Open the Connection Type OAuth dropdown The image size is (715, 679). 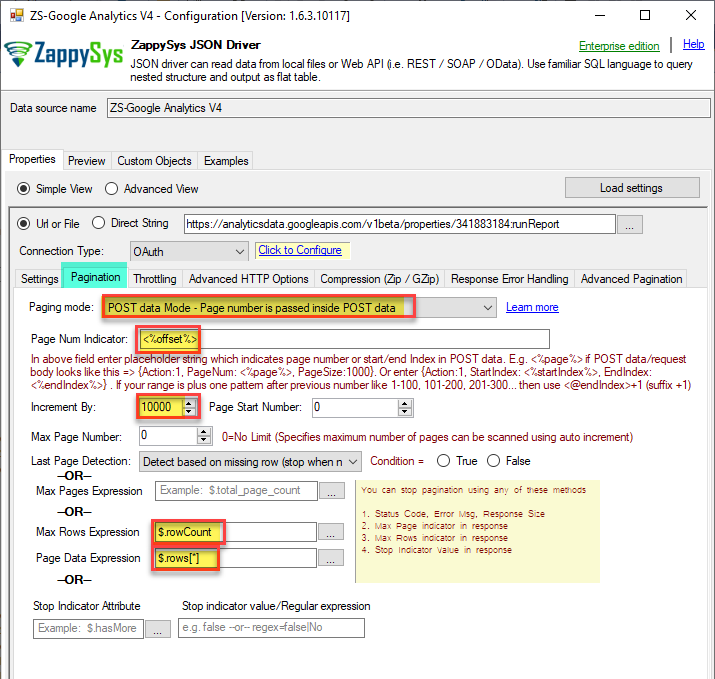tap(189, 251)
